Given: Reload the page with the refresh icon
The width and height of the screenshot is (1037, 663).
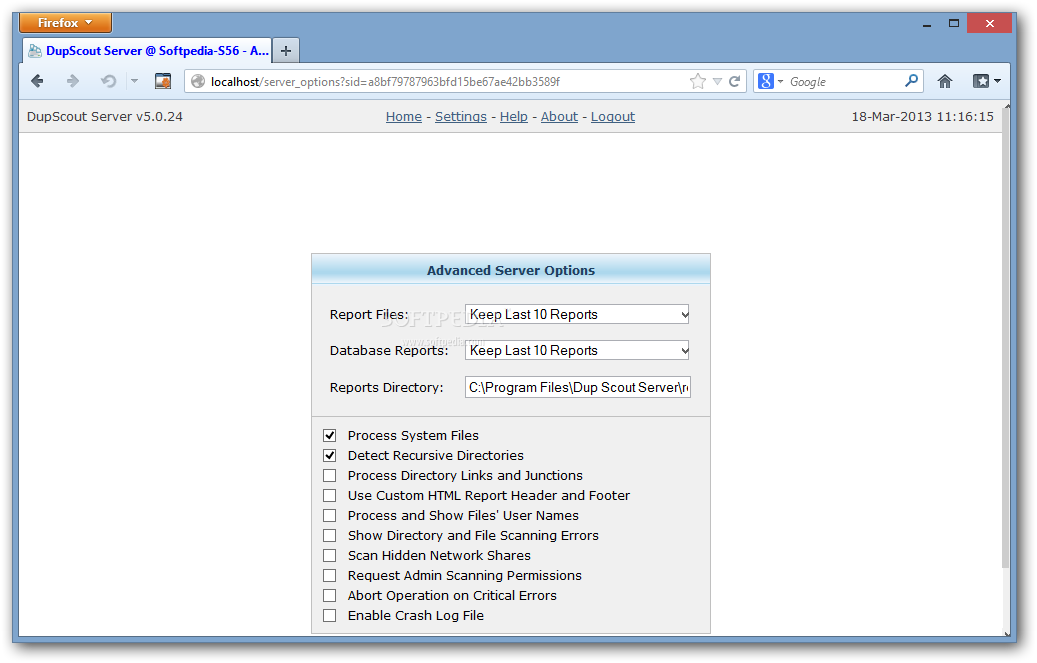Looking at the screenshot, I should [734, 81].
